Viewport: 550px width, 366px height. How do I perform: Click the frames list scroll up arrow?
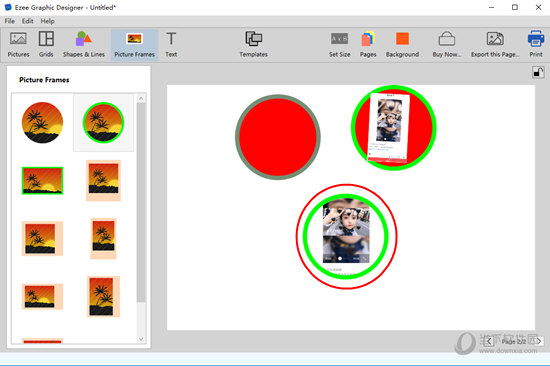point(141,99)
